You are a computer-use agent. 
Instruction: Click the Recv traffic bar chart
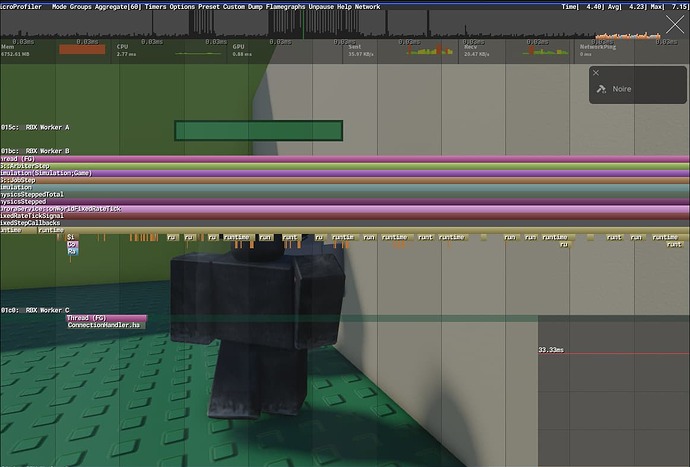coord(546,50)
